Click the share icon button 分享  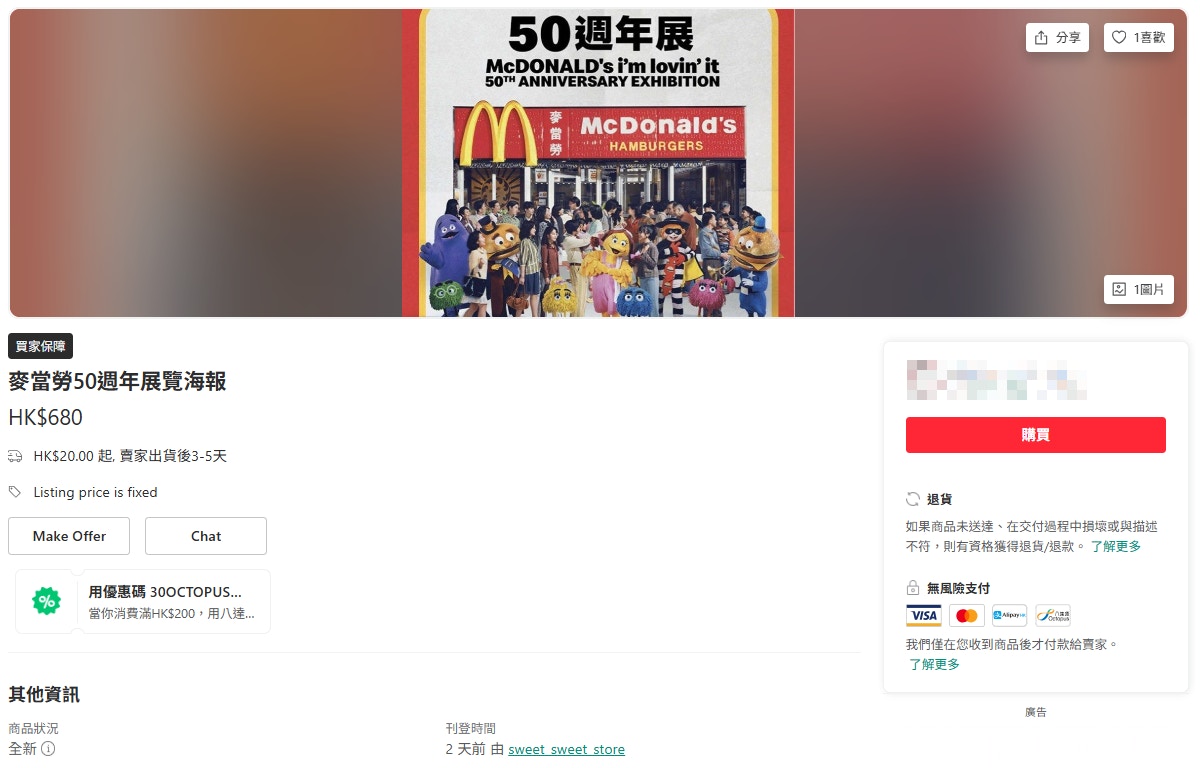pos(1057,38)
